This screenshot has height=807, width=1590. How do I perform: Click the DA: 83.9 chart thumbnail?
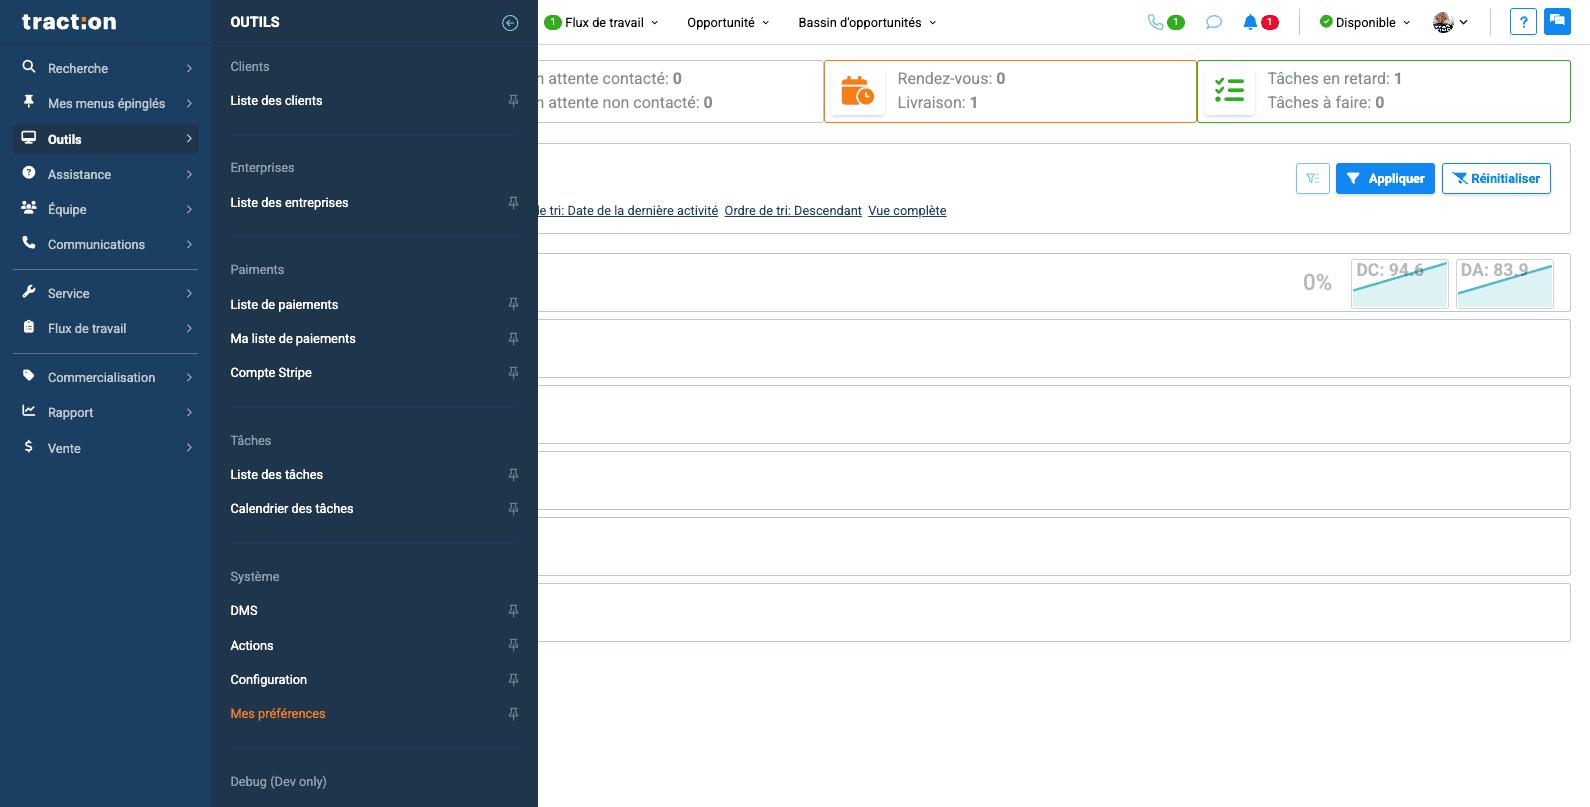click(1505, 283)
